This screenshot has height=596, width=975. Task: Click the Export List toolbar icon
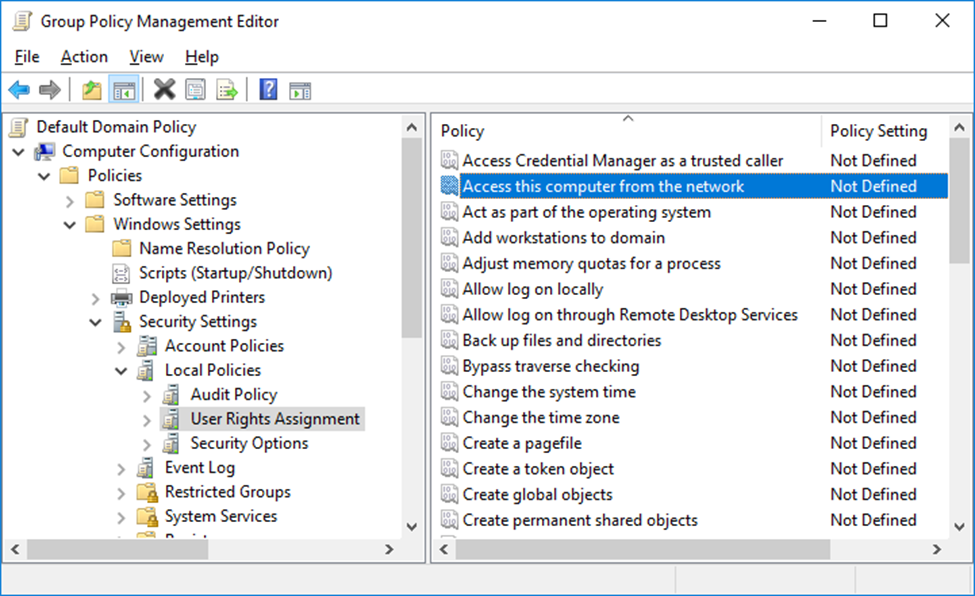pos(227,90)
